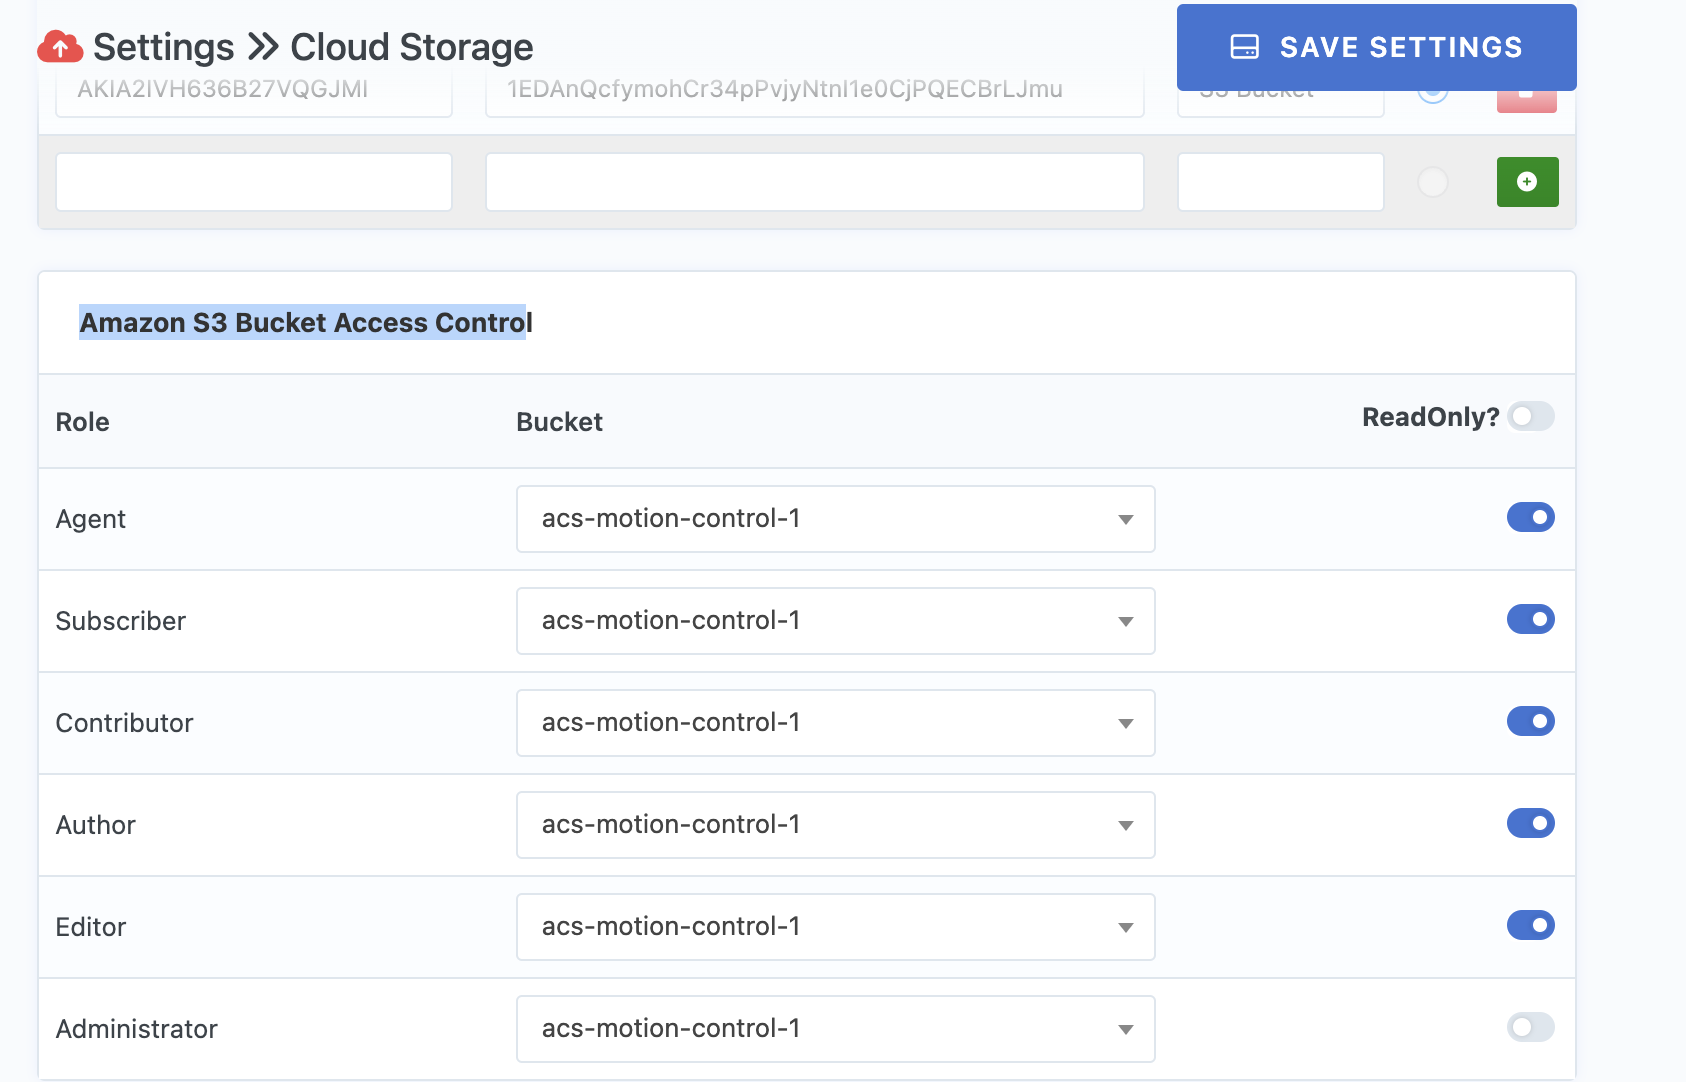Click the Editor role label
This screenshot has height=1082, width=1686.
click(91, 927)
